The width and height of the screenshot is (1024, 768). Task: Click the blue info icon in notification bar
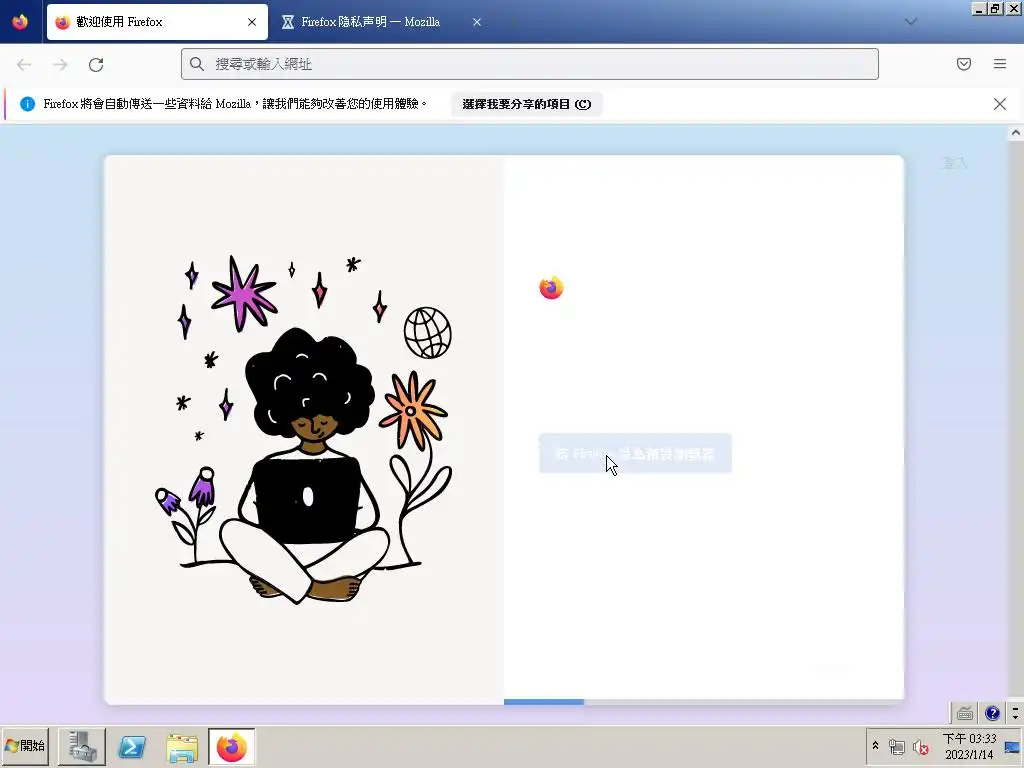(x=27, y=104)
